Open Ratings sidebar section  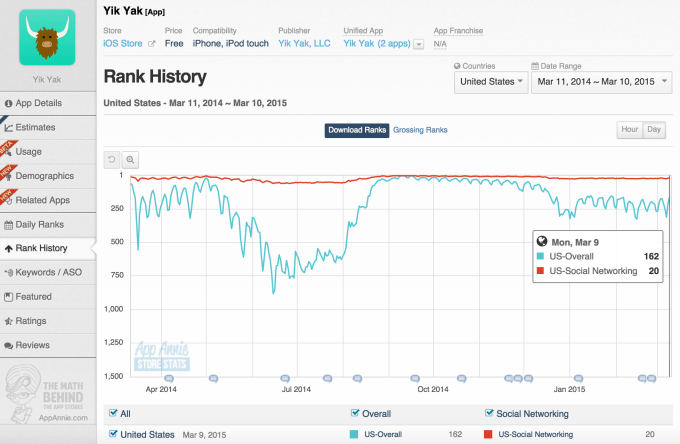(x=48, y=321)
